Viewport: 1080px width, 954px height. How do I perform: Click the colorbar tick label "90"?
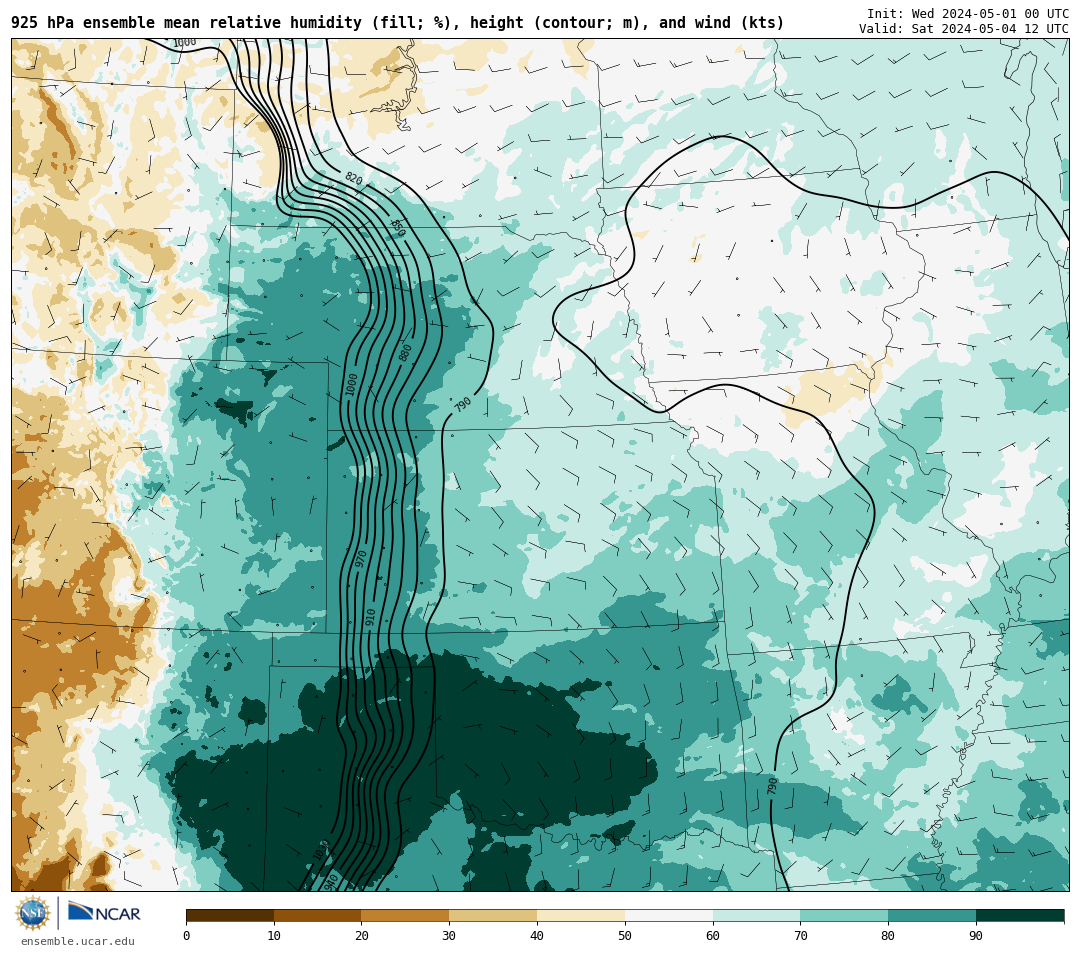point(976,935)
